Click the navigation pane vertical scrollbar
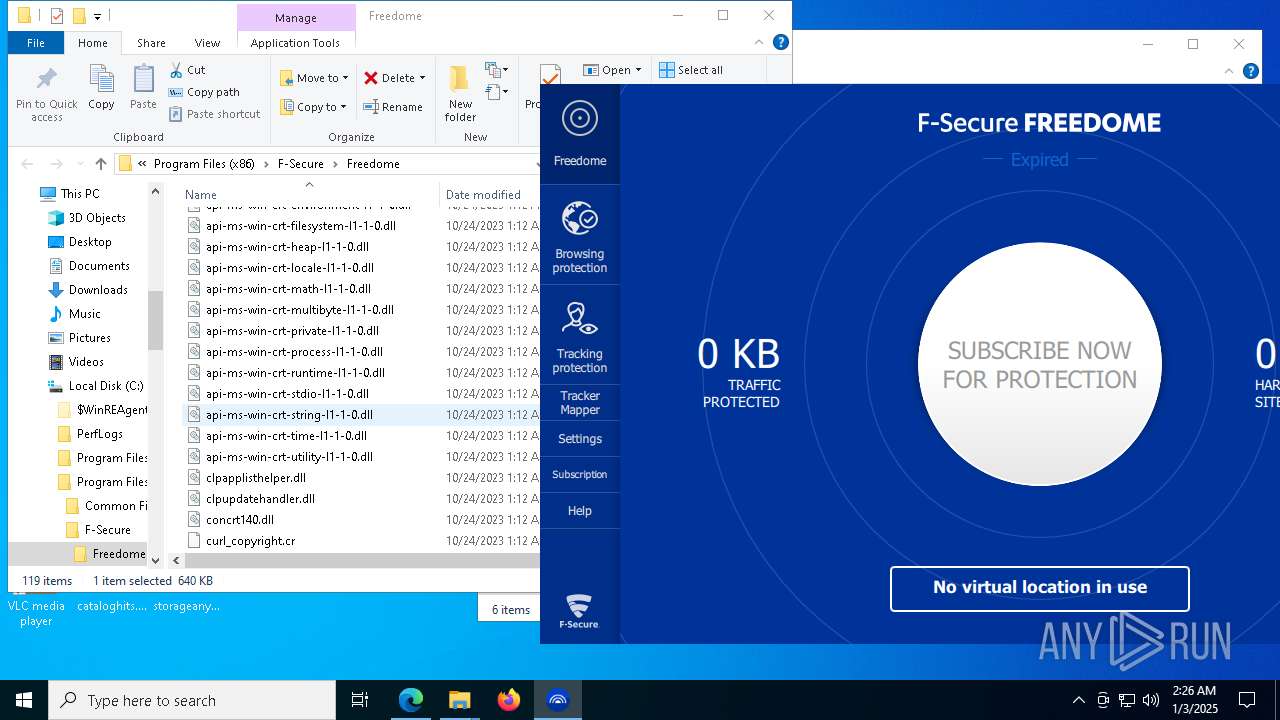 [155, 320]
